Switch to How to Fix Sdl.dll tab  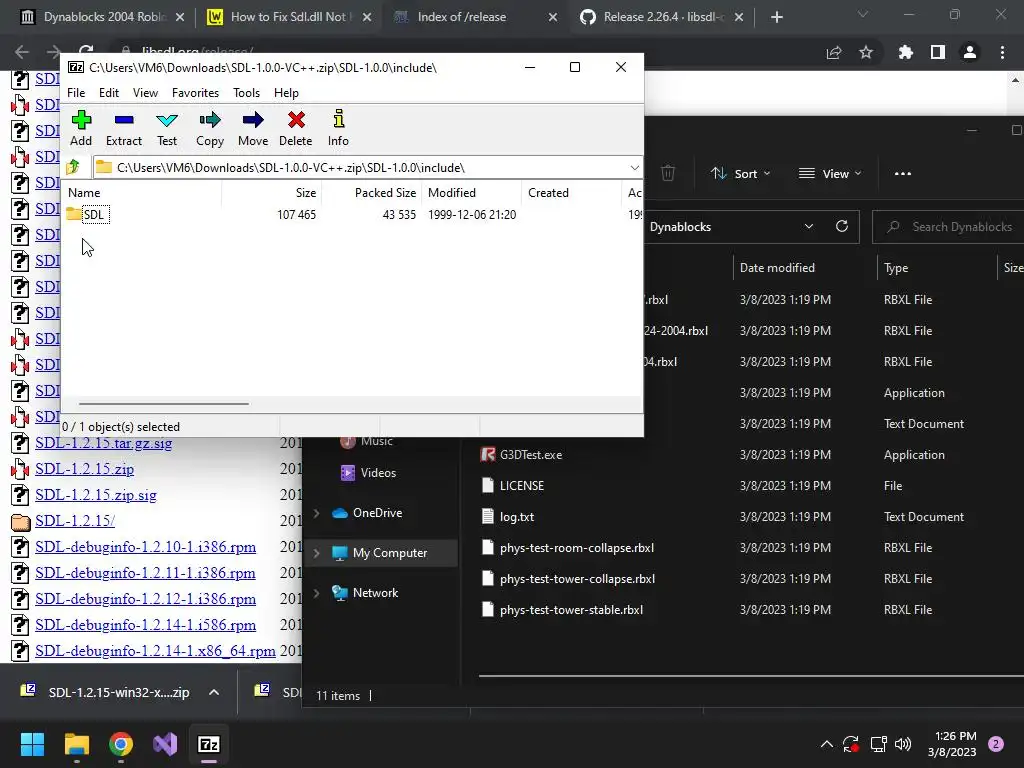(x=291, y=17)
